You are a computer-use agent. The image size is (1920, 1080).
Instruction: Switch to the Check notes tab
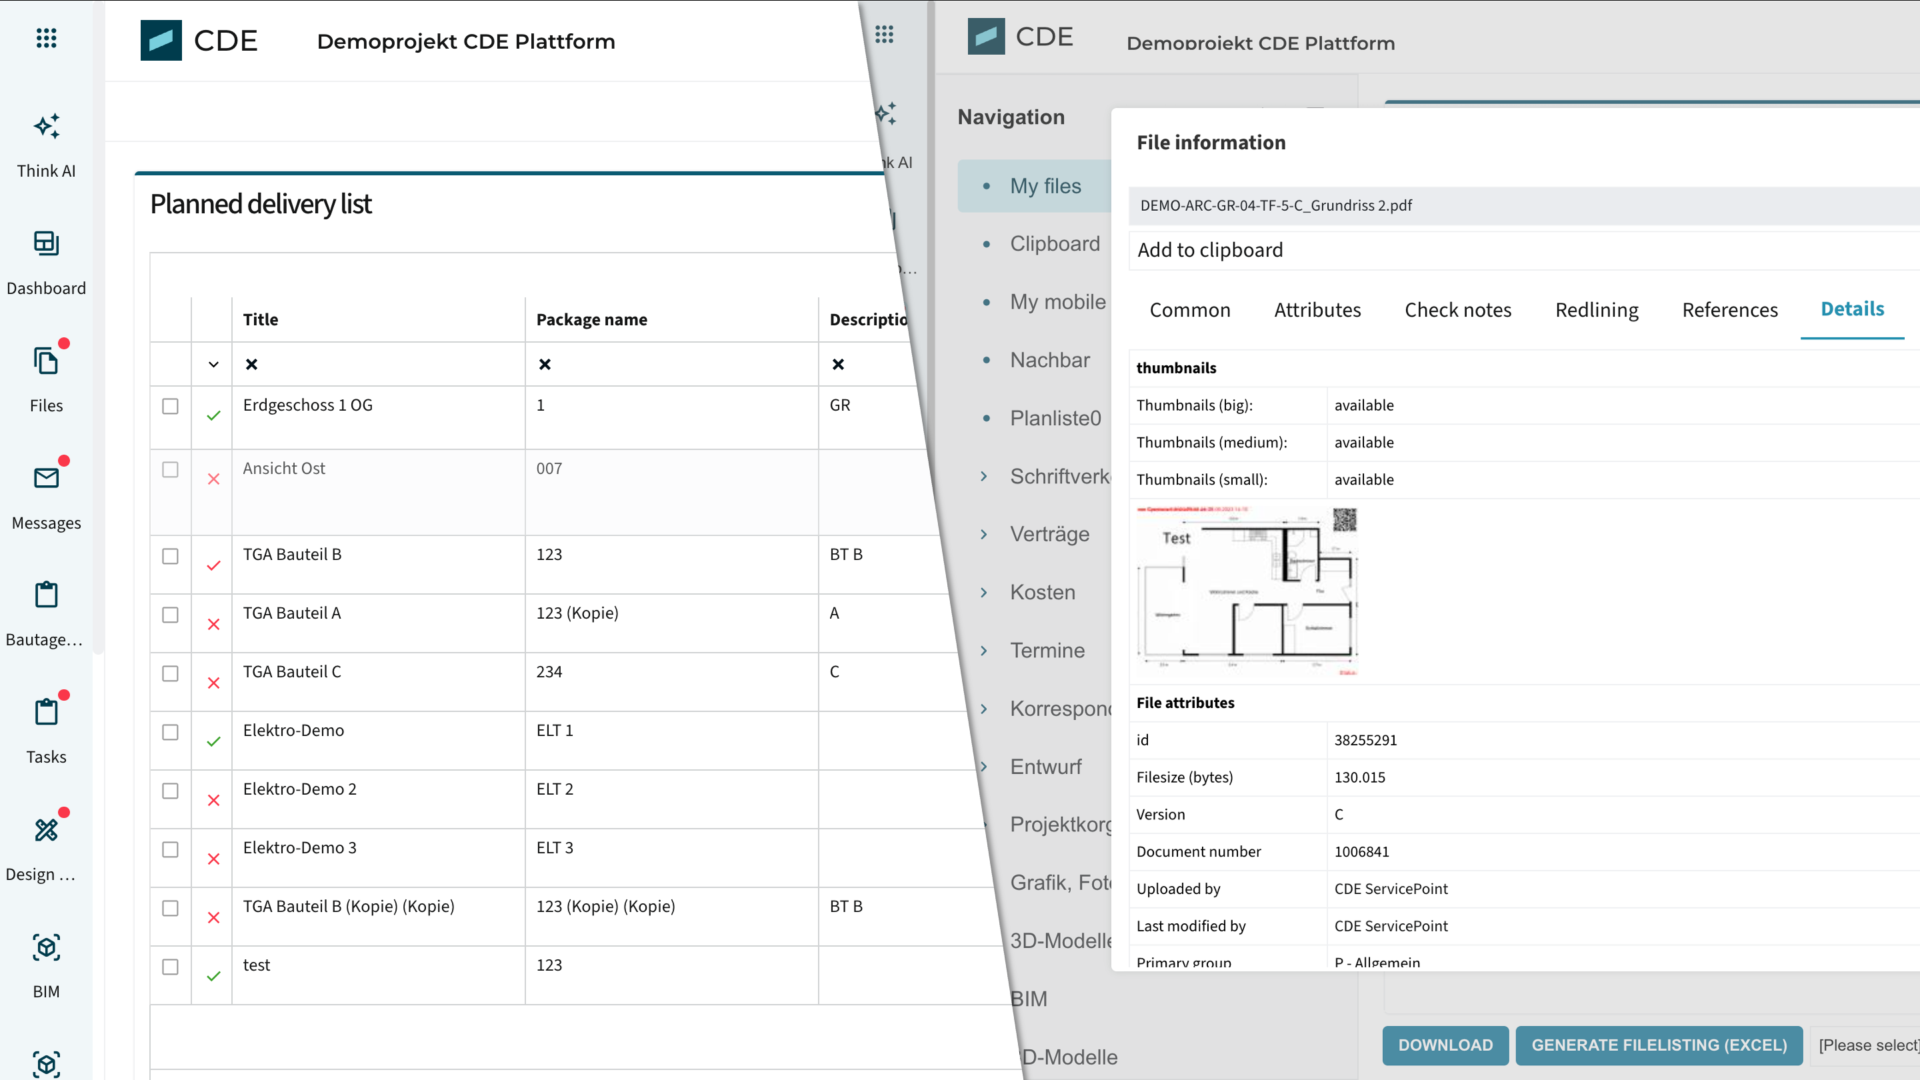pyautogui.click(x=1458, y=310)
